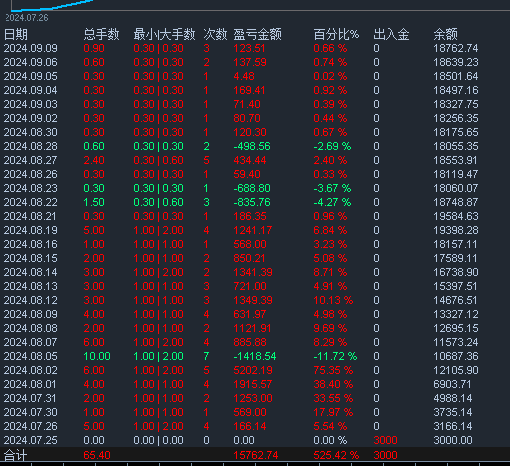Click the 3000 deposit on 2024.07.25

point(385,440)
